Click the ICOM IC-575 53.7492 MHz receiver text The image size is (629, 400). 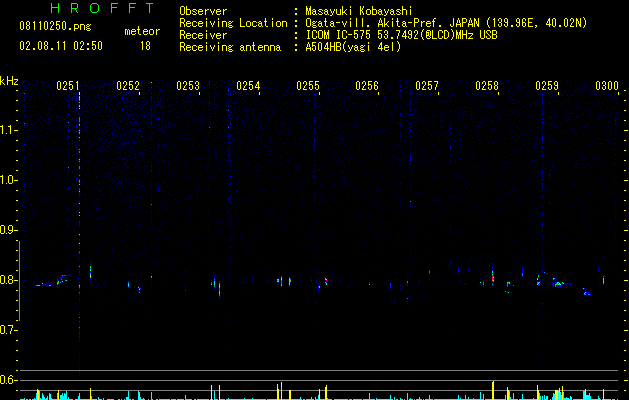[x=401, y=35]
